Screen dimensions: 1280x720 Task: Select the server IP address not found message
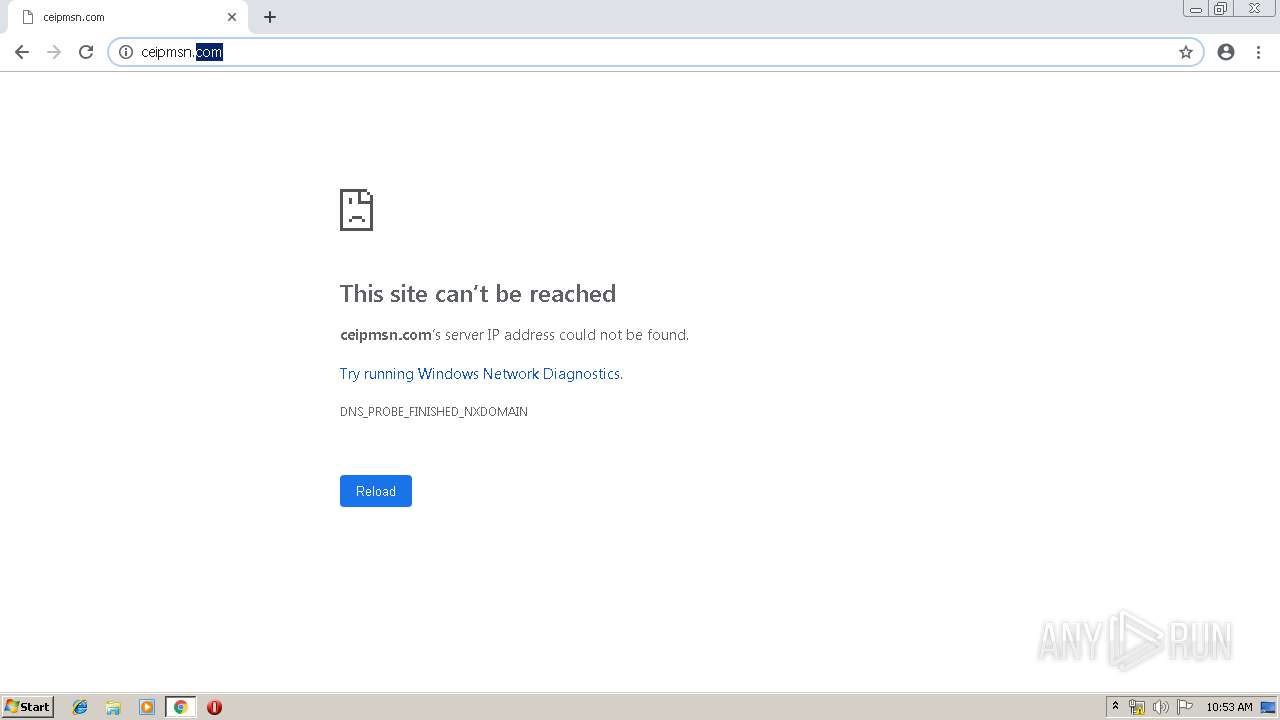pos(514,335)
